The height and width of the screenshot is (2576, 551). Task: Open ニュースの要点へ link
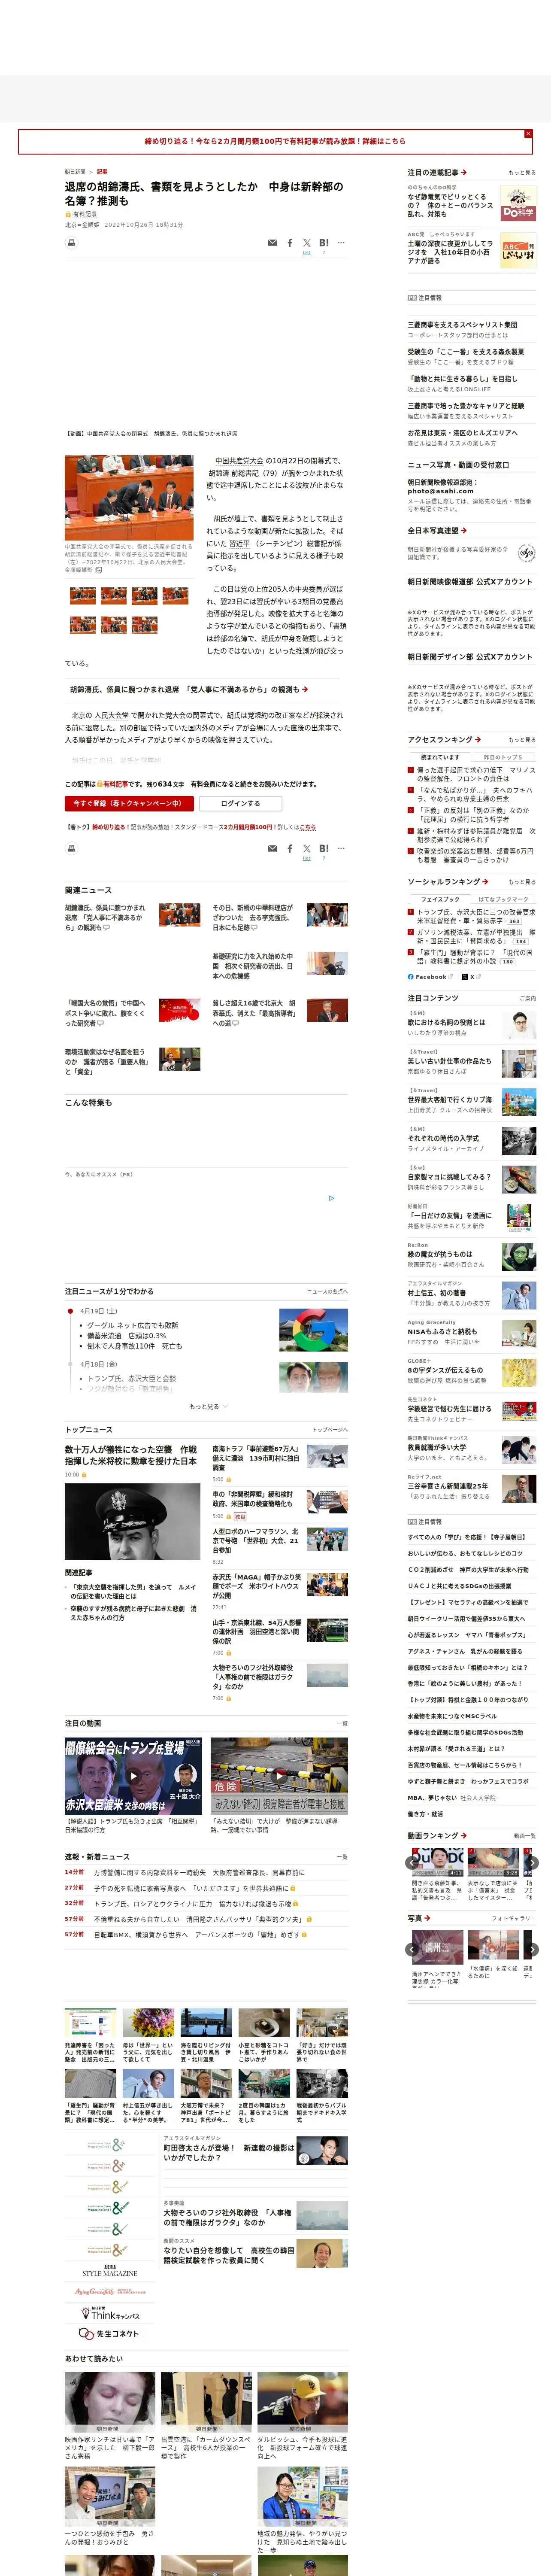pos(327,1292)
